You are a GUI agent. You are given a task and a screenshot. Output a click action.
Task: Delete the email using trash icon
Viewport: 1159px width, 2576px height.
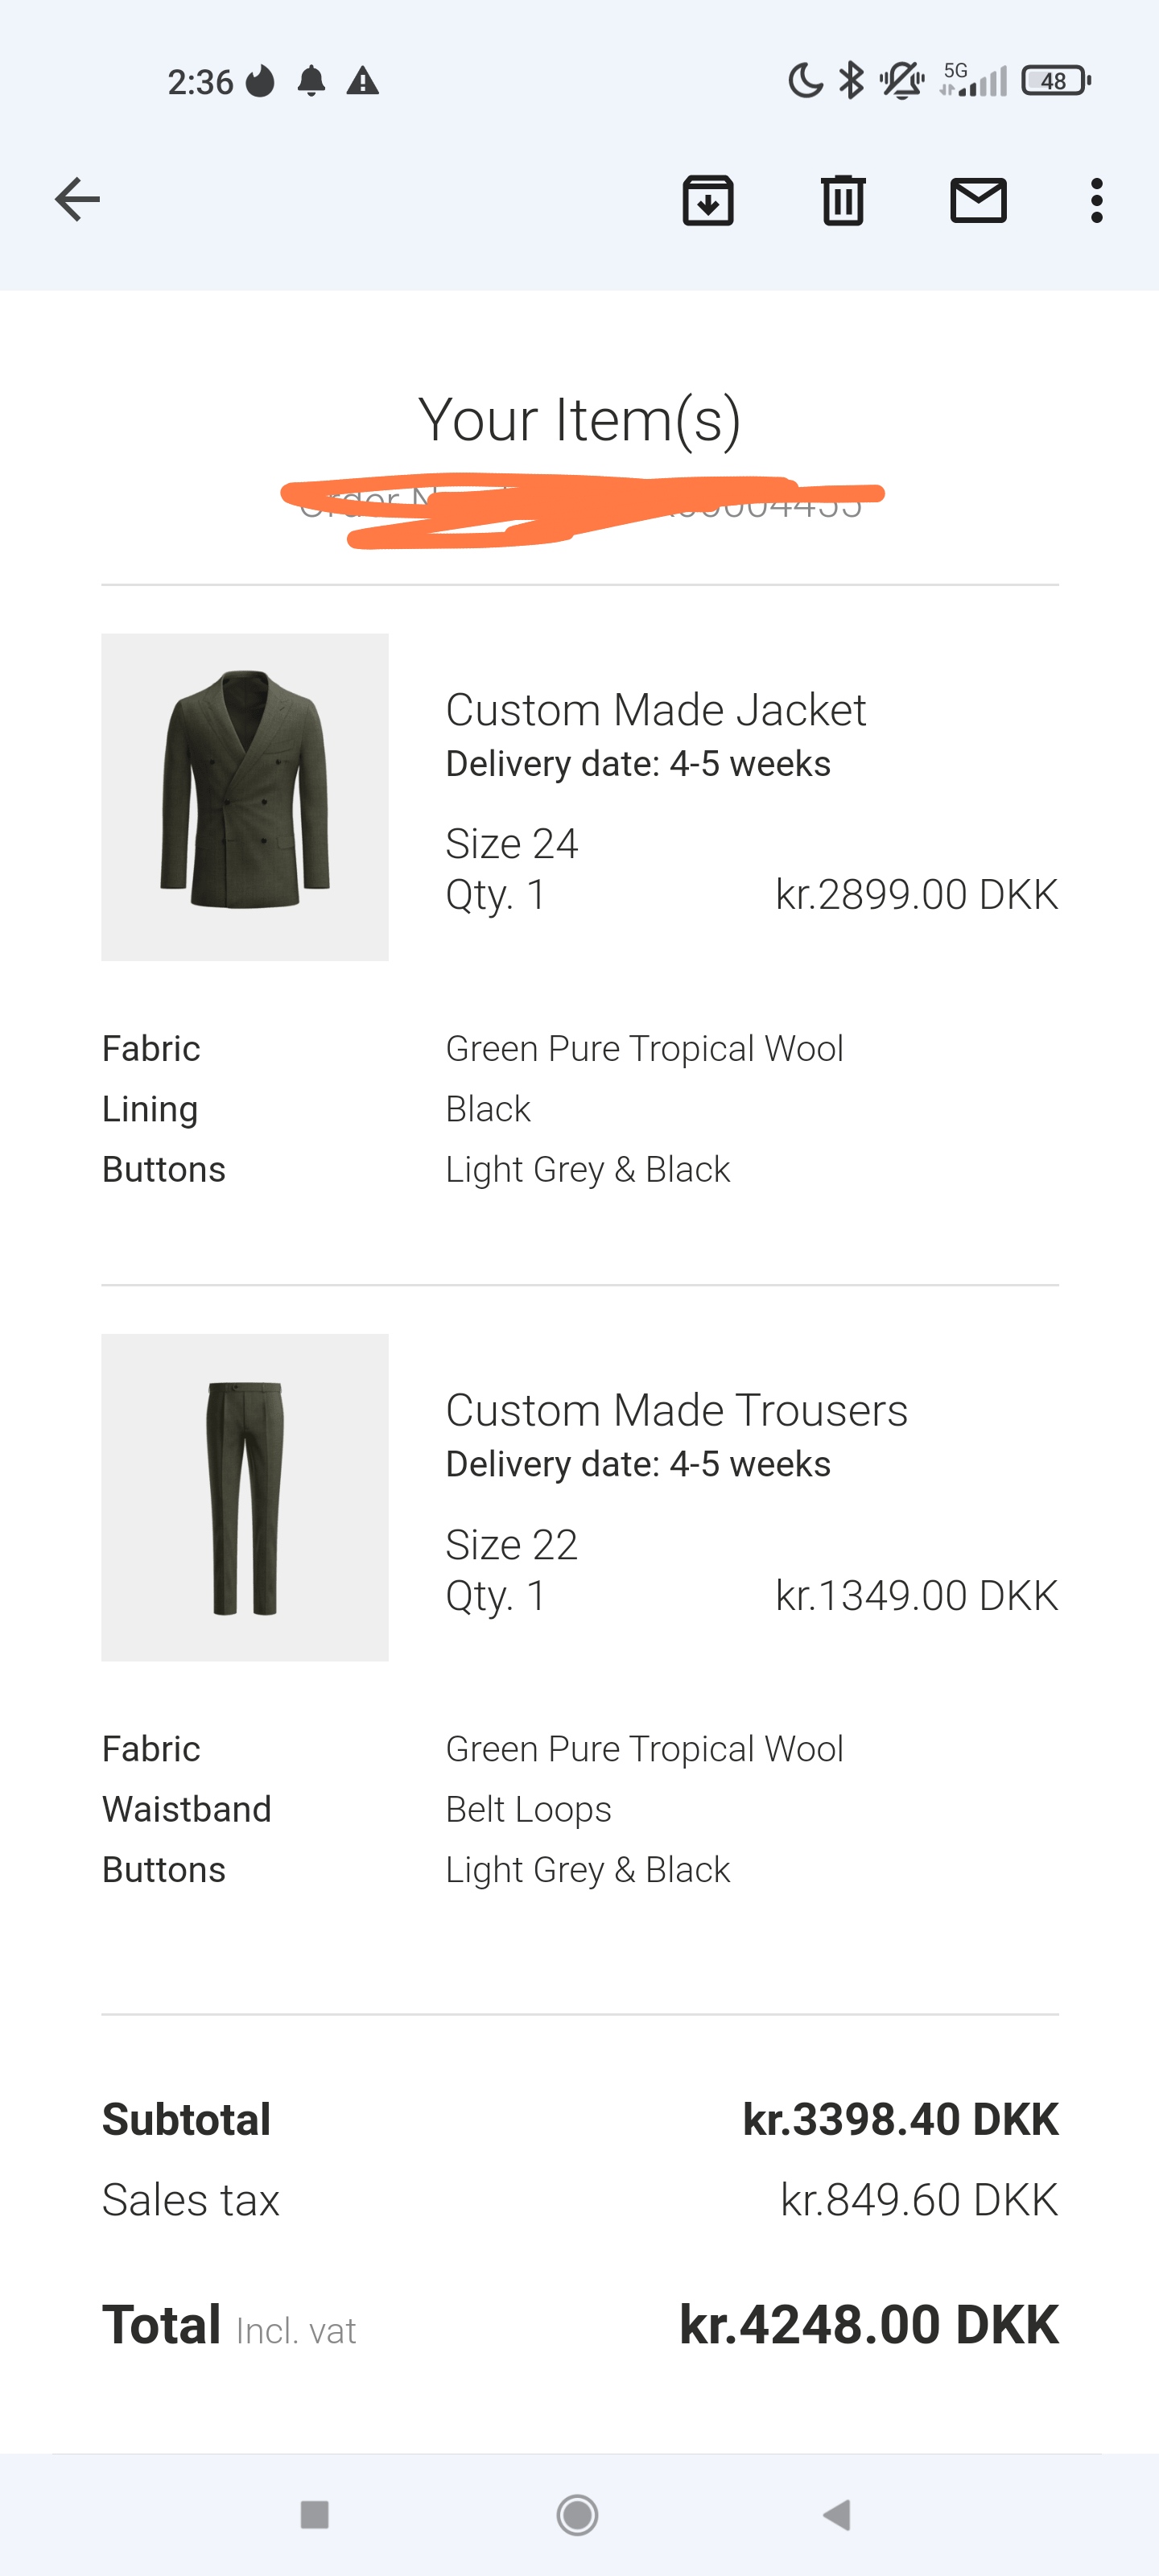click(x=843, y=200)
